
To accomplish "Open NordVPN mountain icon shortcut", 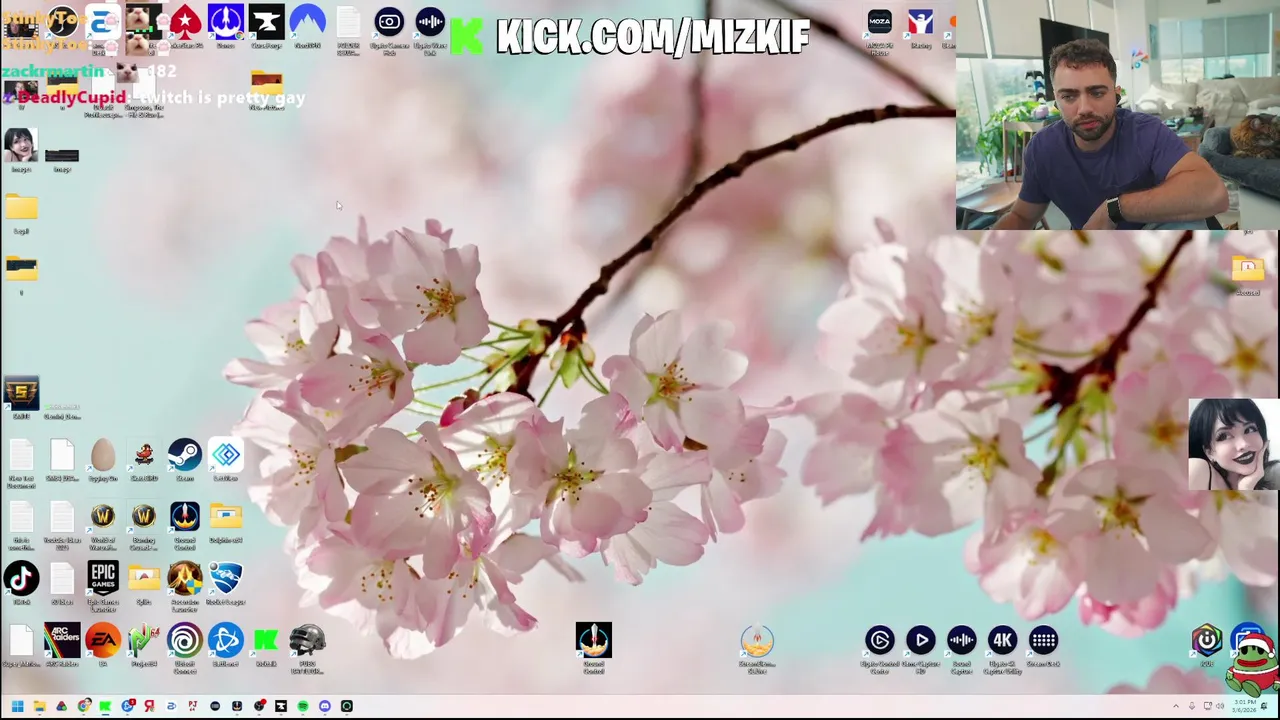I will tap(307, 22).
